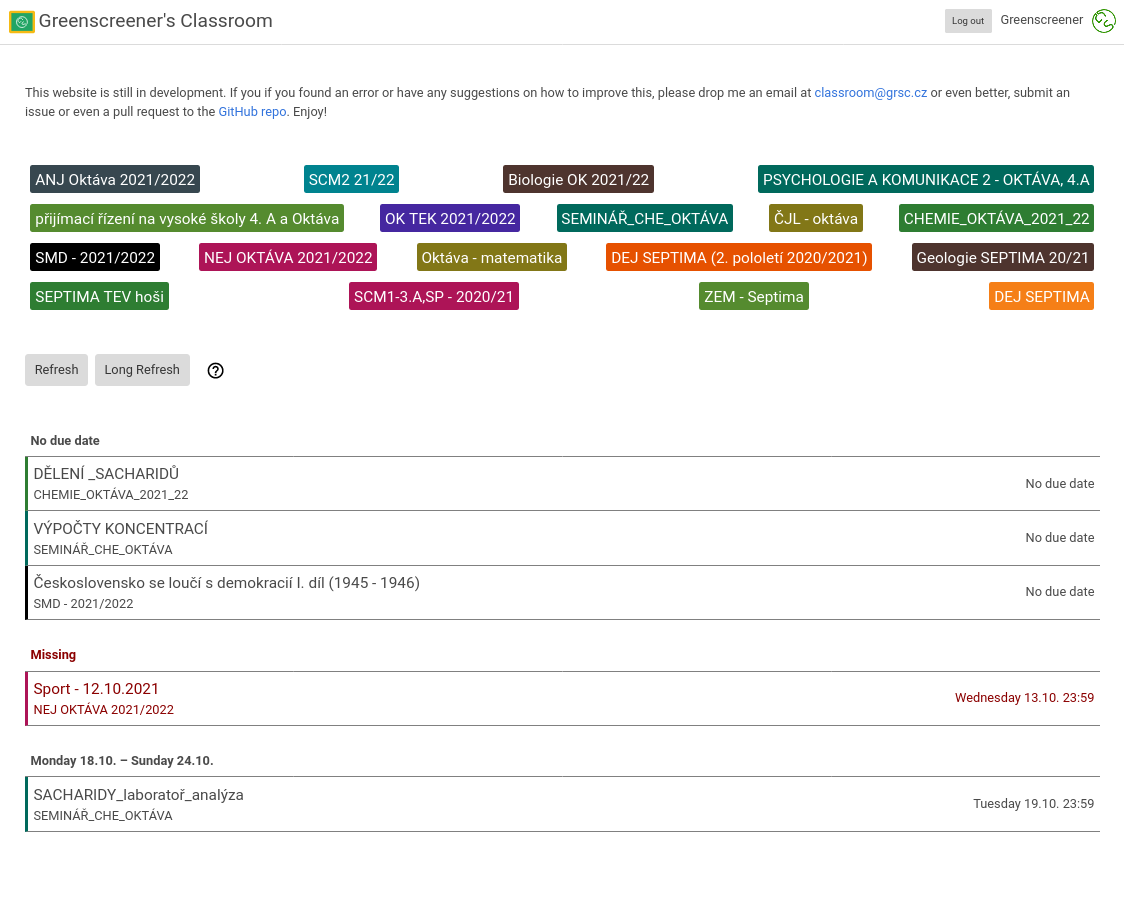Viewport: 1124px width, 908px height.
Task: Open the help question mark icon
Action: coord(215,370)
